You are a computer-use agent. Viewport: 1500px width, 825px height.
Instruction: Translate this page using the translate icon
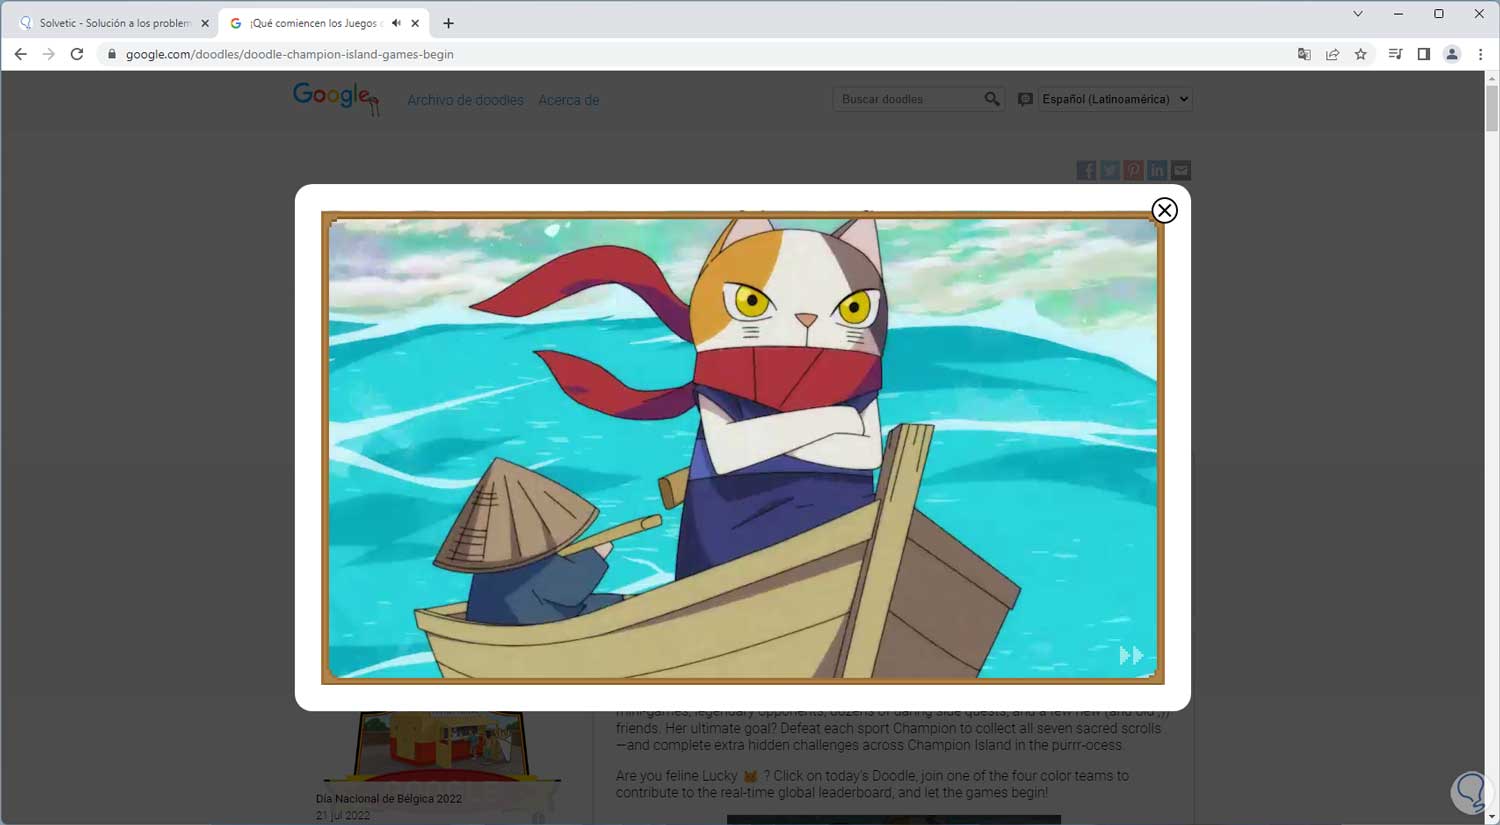pyautogui.click(x=1304, y=54)
